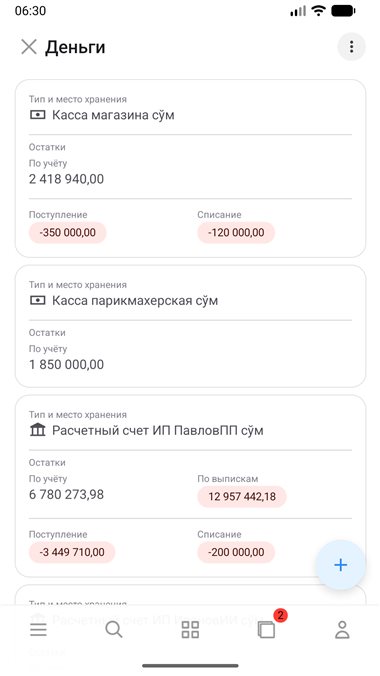The height and width of the screenshot is (676, 380).
Task: Open Касса парикмахерская сўм card
Action: [x=190, y=326]
